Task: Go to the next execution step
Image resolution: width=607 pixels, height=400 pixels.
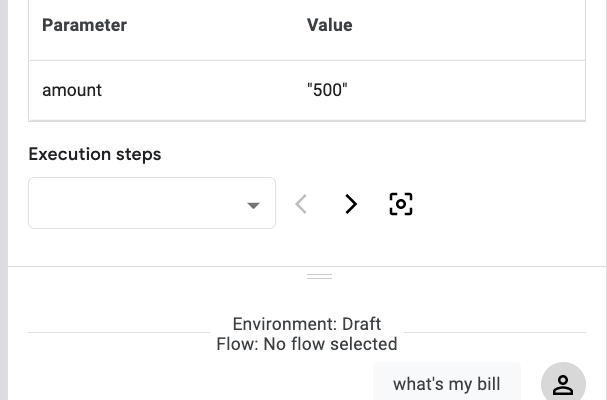Action: click(x=351, y=204)
